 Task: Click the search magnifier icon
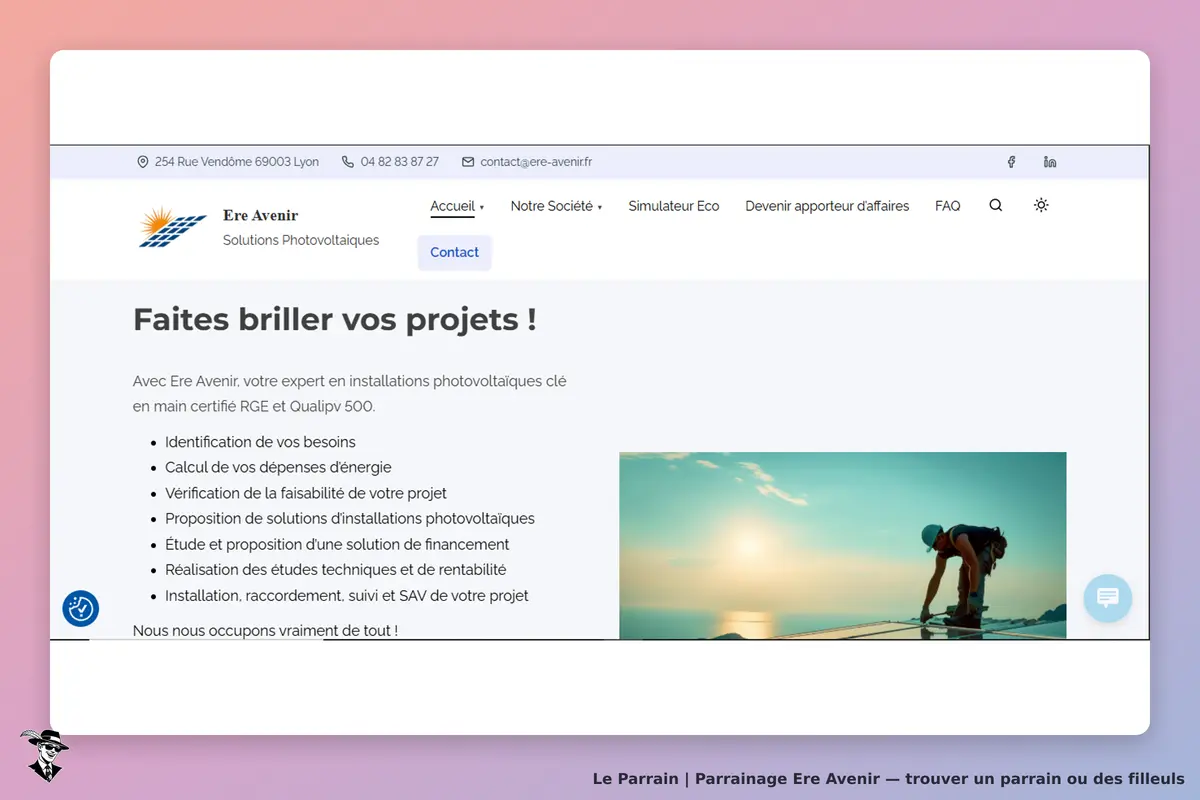click(996, 205)
